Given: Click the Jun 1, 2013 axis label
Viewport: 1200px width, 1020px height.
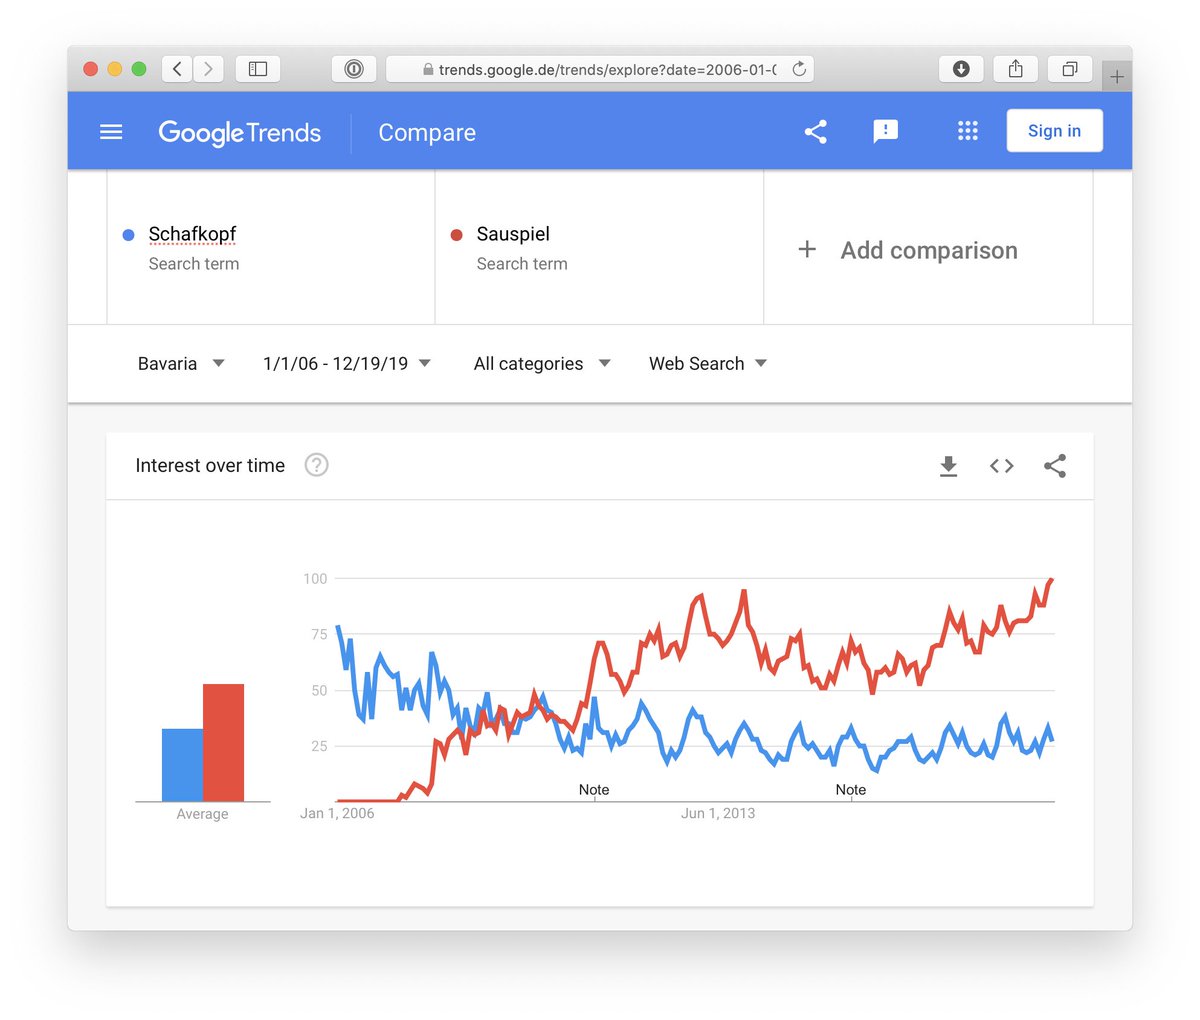Looking at the screenshot, I should (718, 814).
